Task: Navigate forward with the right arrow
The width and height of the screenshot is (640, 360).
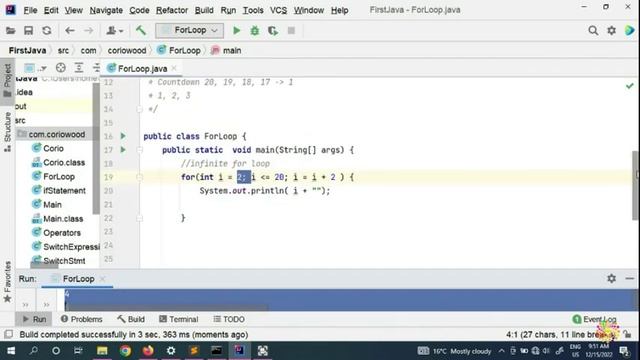Action: (88, 31)
